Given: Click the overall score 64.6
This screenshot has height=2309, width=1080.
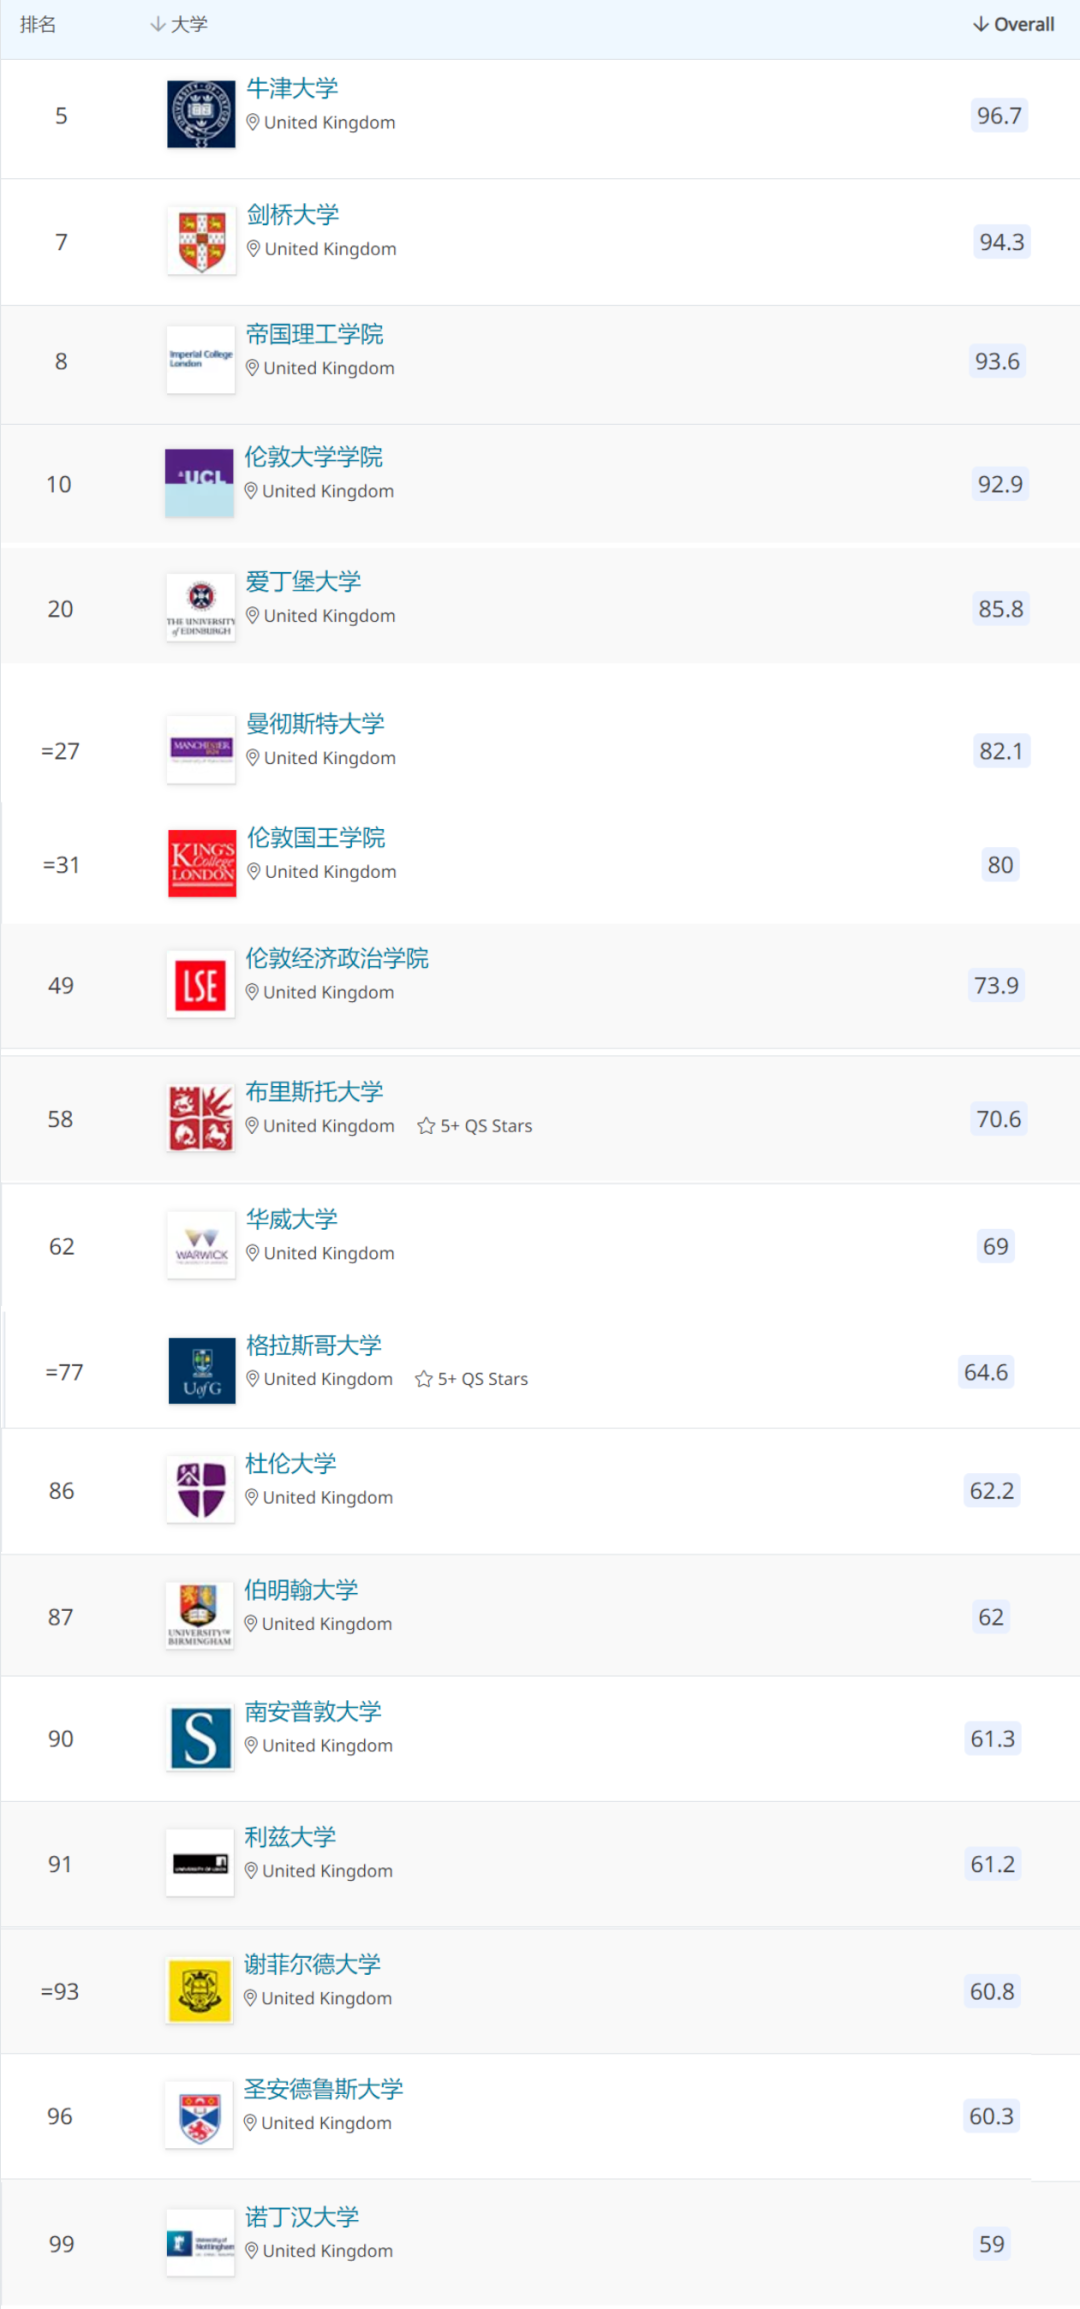Looking at the screenshot, I should pyautogui.click(x=986, y=1372).
